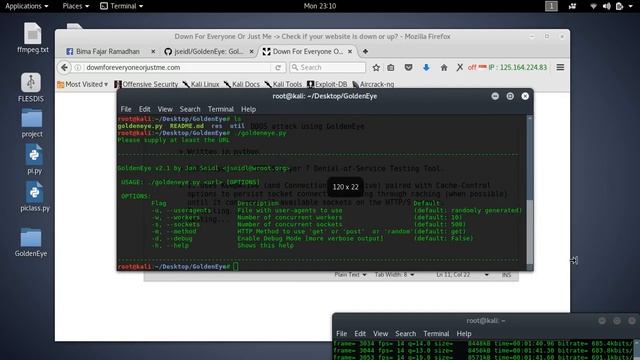Screen dimensions: 640x360
Task: Open FLESDIS desktop USB icon
Action: [31, 87]
